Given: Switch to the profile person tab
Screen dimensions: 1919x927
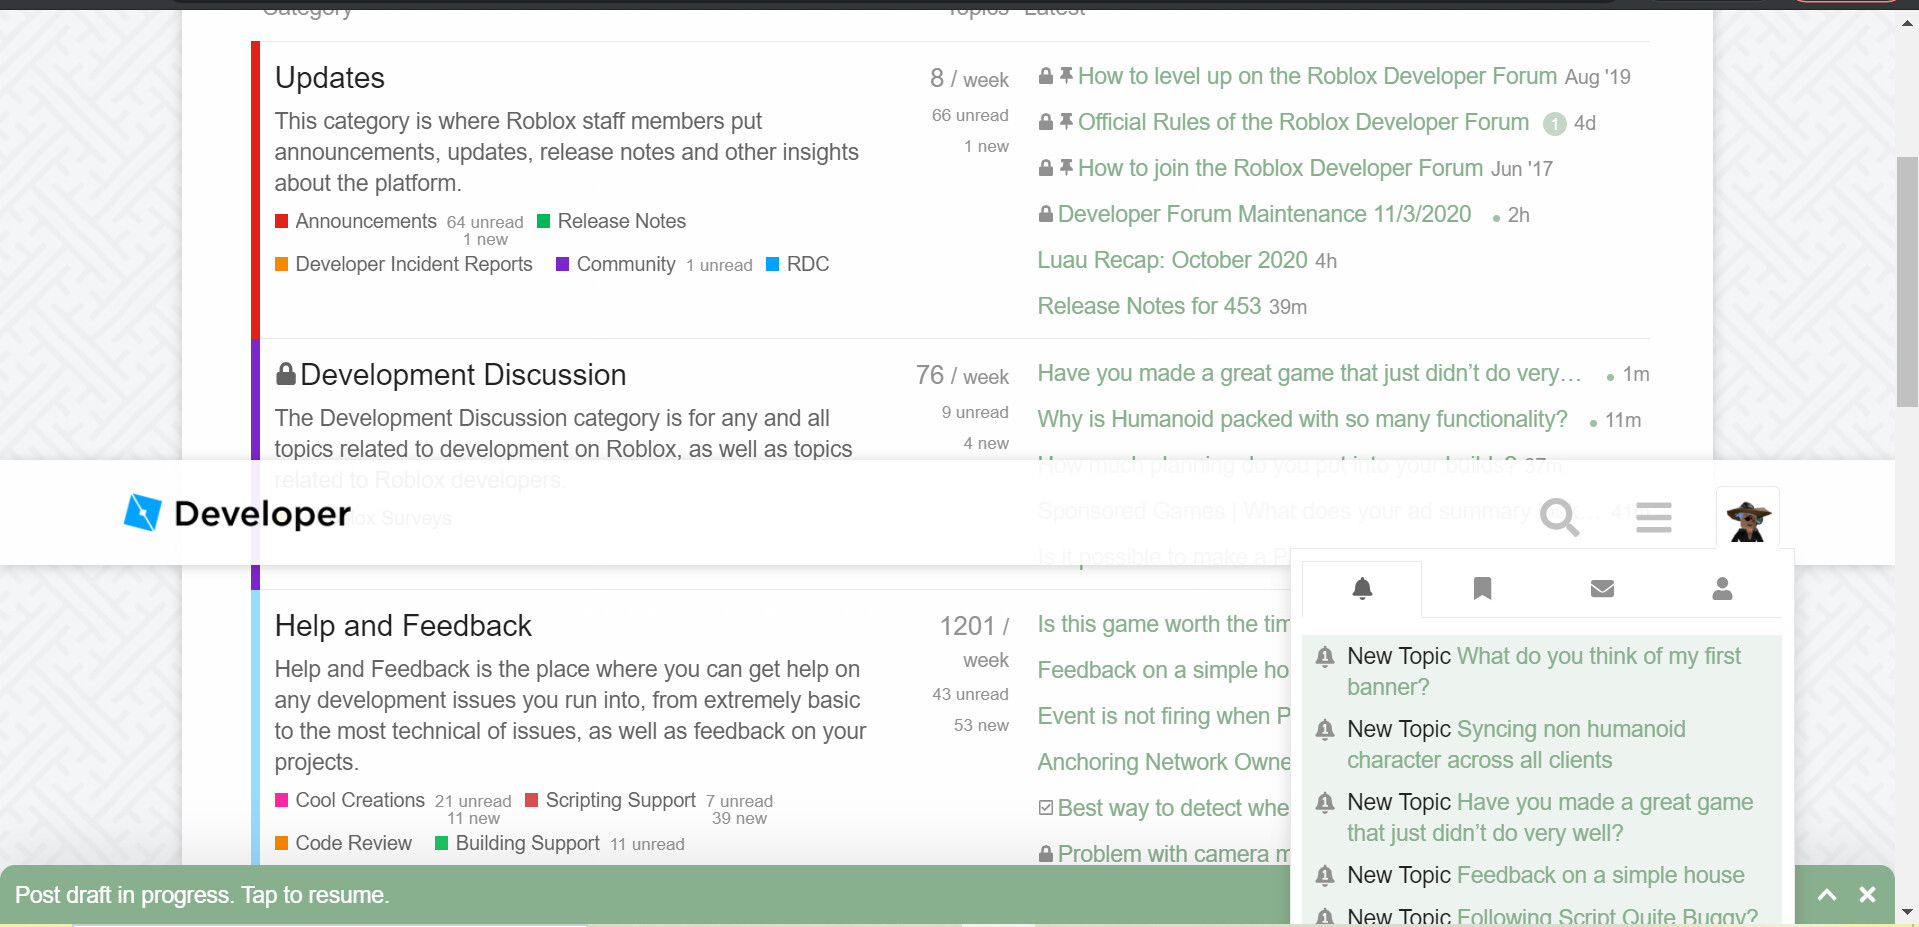Looking at the screenshot, I should coord(1722,589).
